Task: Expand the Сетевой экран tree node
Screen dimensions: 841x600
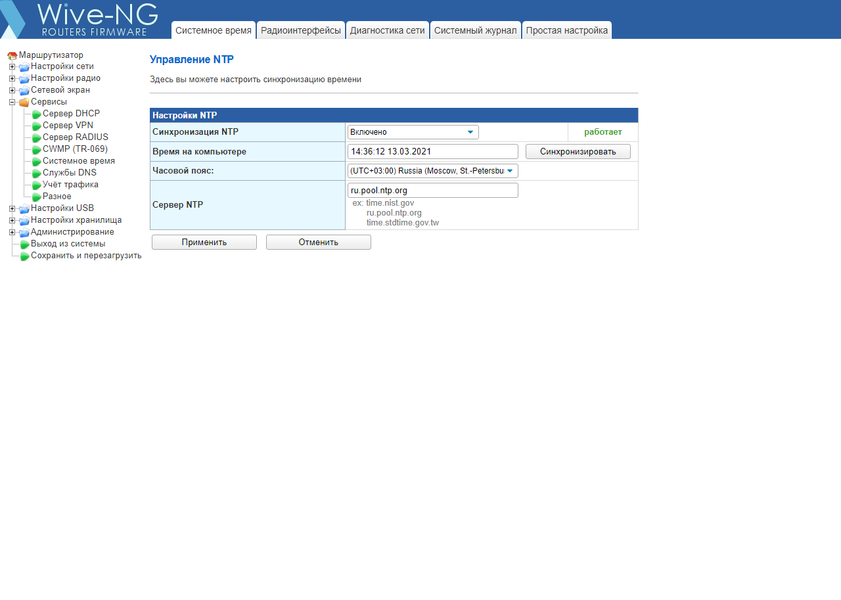Action: (x=12, y=91)
